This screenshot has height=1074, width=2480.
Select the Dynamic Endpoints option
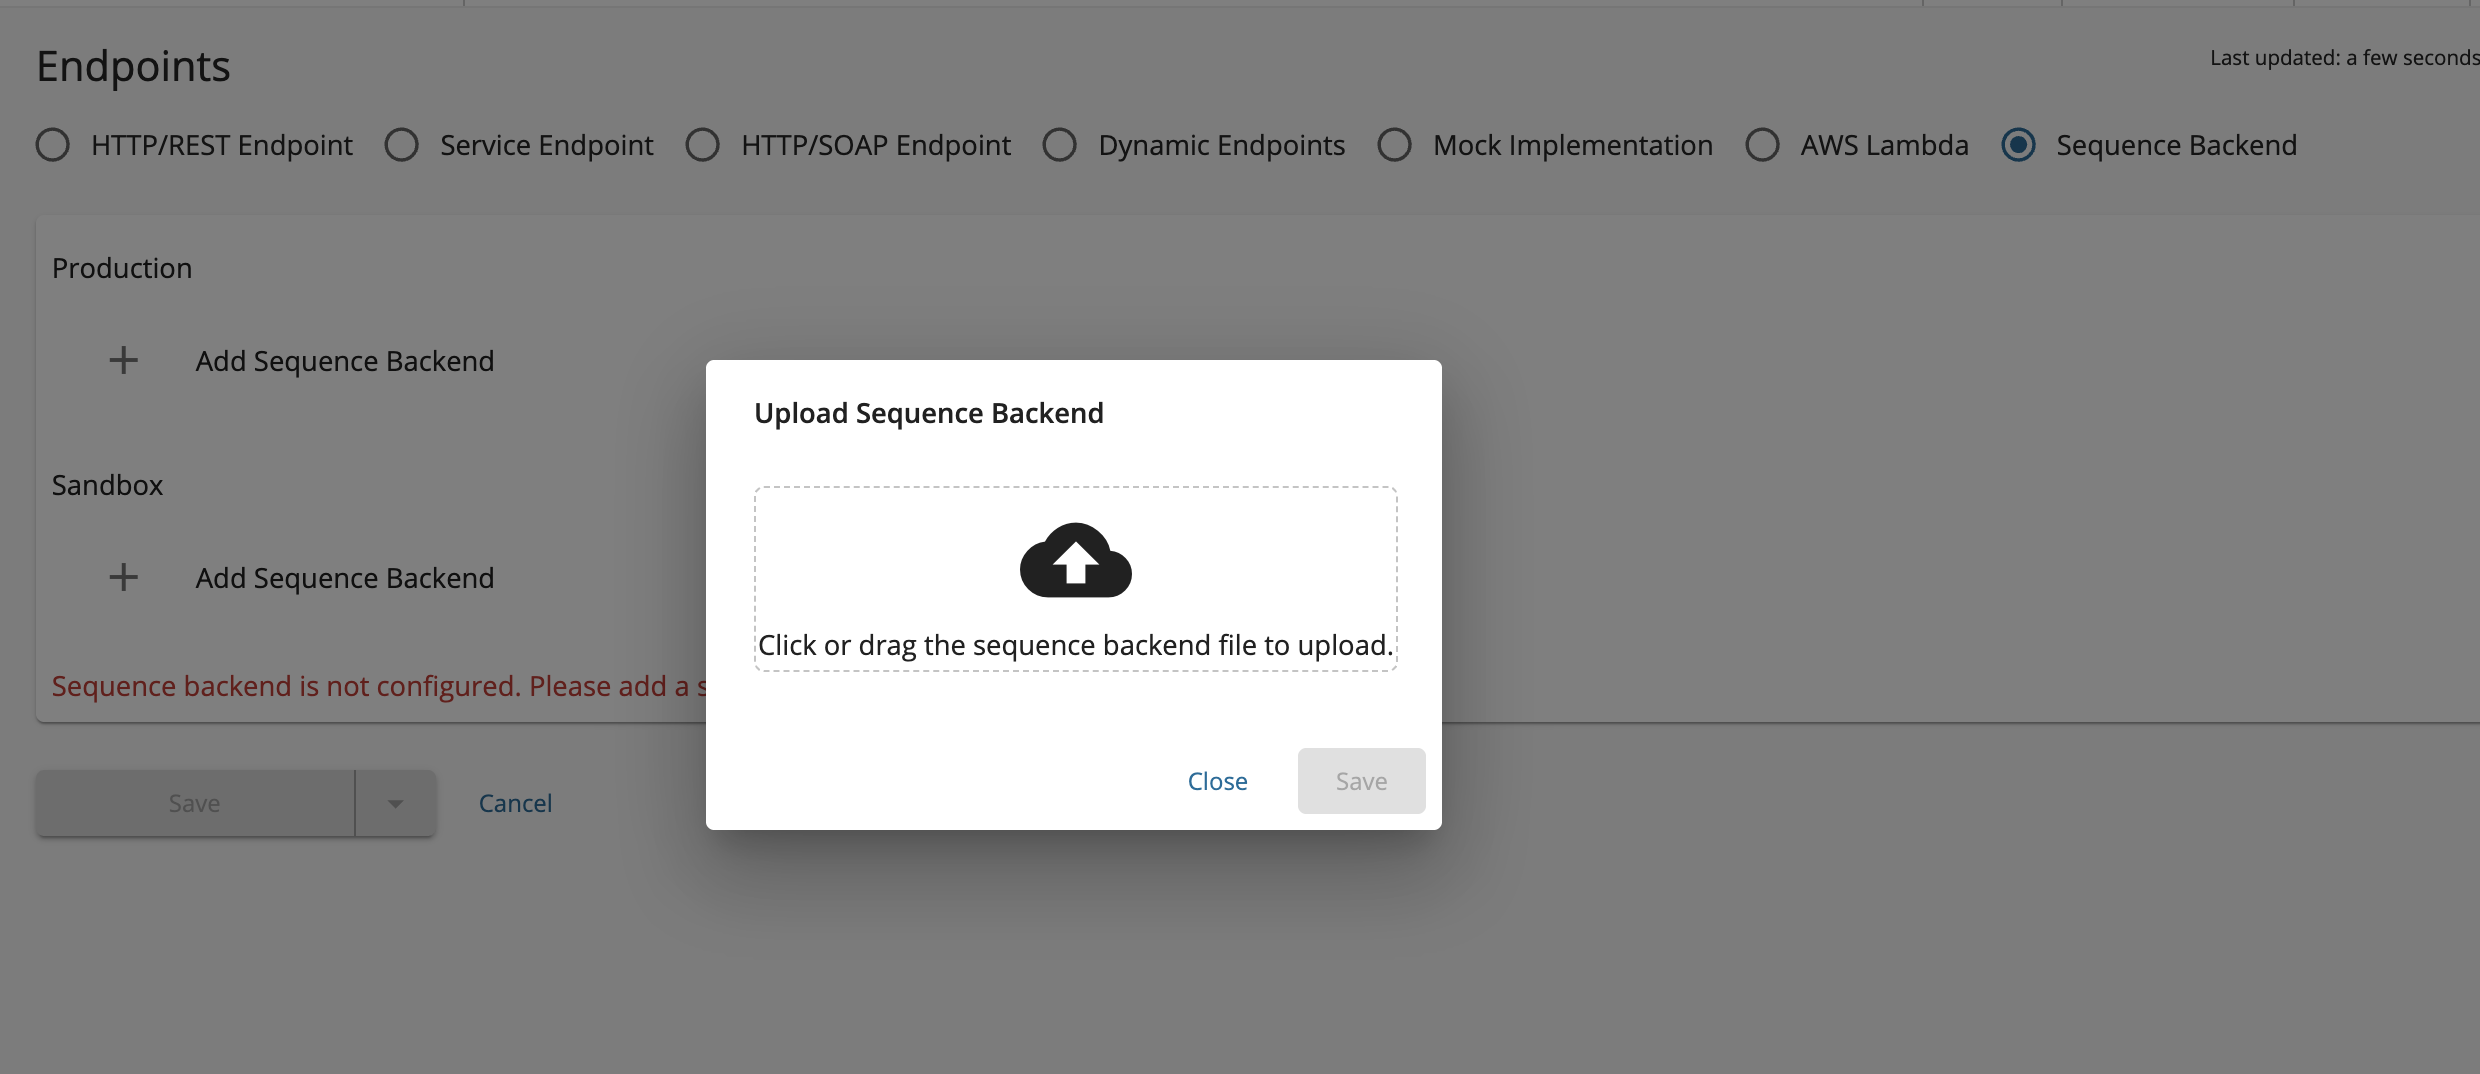(x=1059, y=145)
